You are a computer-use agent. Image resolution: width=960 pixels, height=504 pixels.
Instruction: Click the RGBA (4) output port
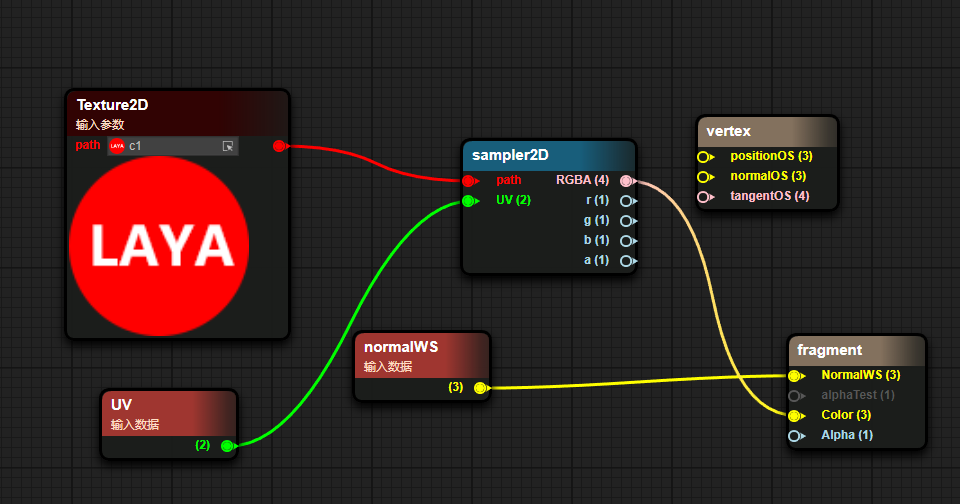626,181
